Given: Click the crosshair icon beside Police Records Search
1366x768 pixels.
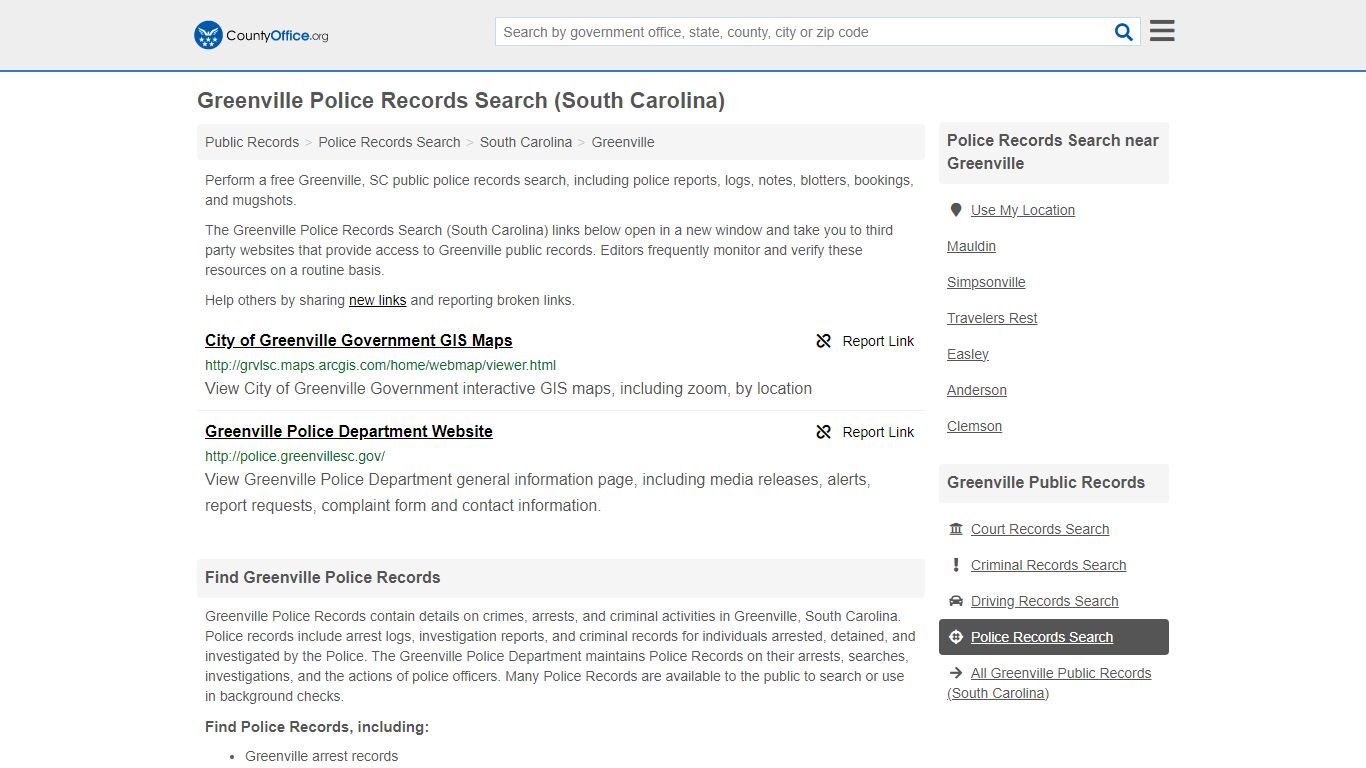Looking at the screenshot, I should tap(956, 637).
